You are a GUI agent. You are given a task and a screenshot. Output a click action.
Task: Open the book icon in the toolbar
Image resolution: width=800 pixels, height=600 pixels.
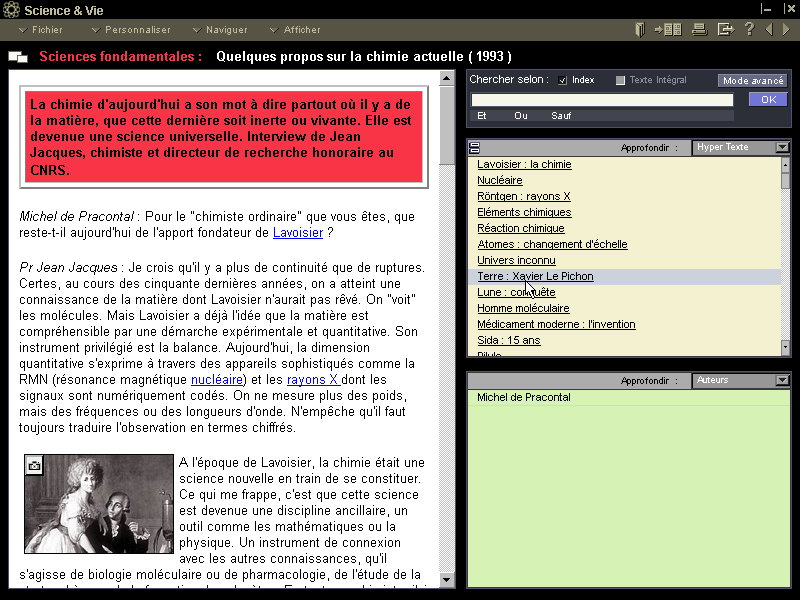pos(640,30)
